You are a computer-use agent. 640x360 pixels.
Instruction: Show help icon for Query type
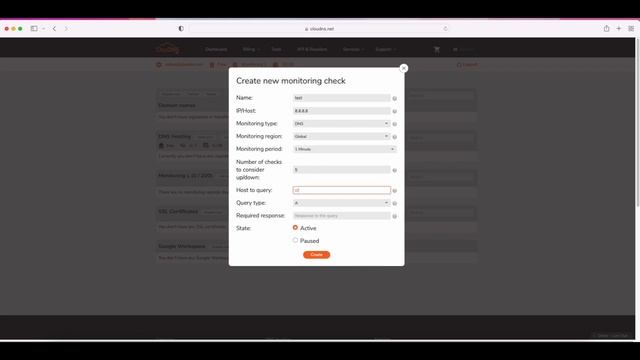tap(395, 203)
